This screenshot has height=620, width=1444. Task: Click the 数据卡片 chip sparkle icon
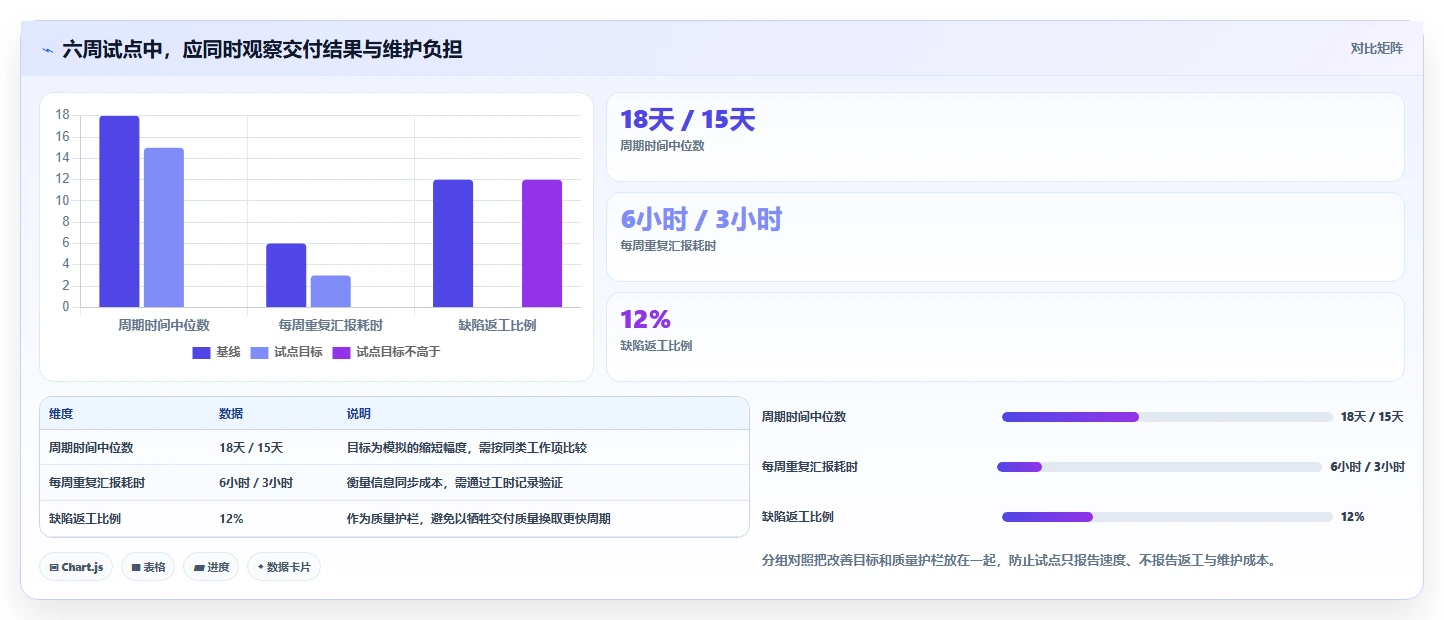click(x=261, y=567)
